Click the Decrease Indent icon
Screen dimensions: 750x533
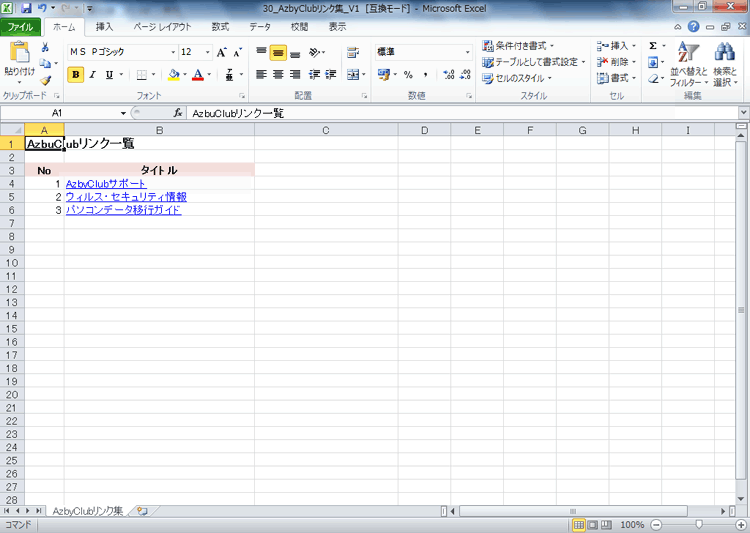coord(314,75)
